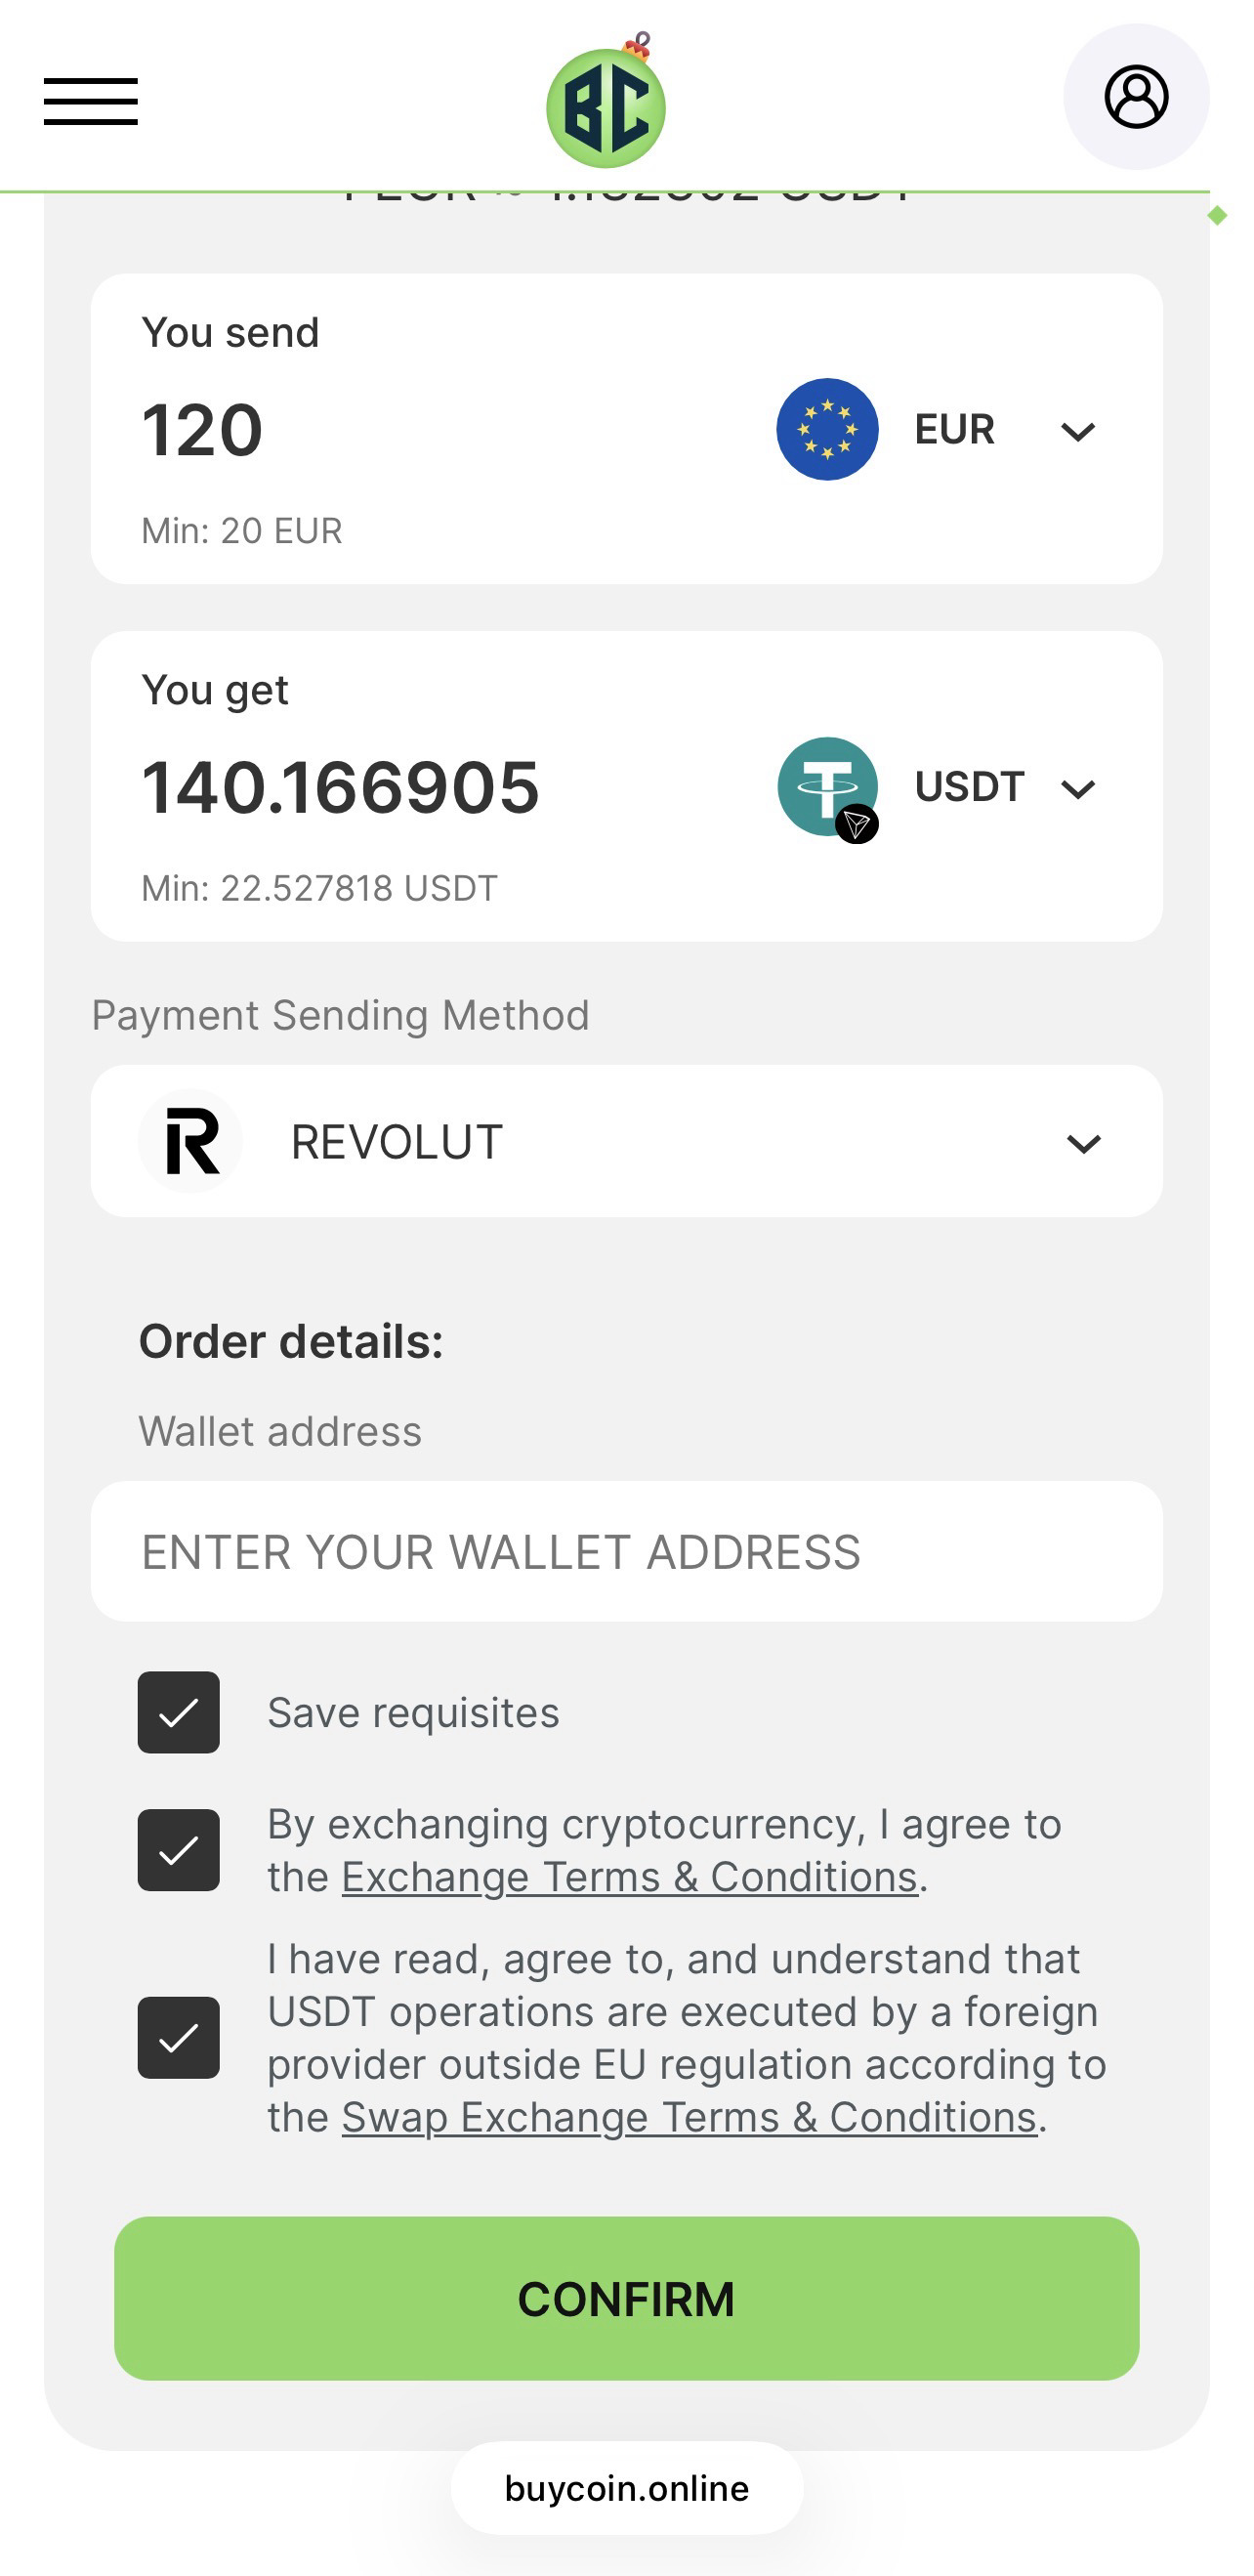Open the Exchange Terms & Conditions link
Screen dimensions: 1254x2576
coord(629,1877)
